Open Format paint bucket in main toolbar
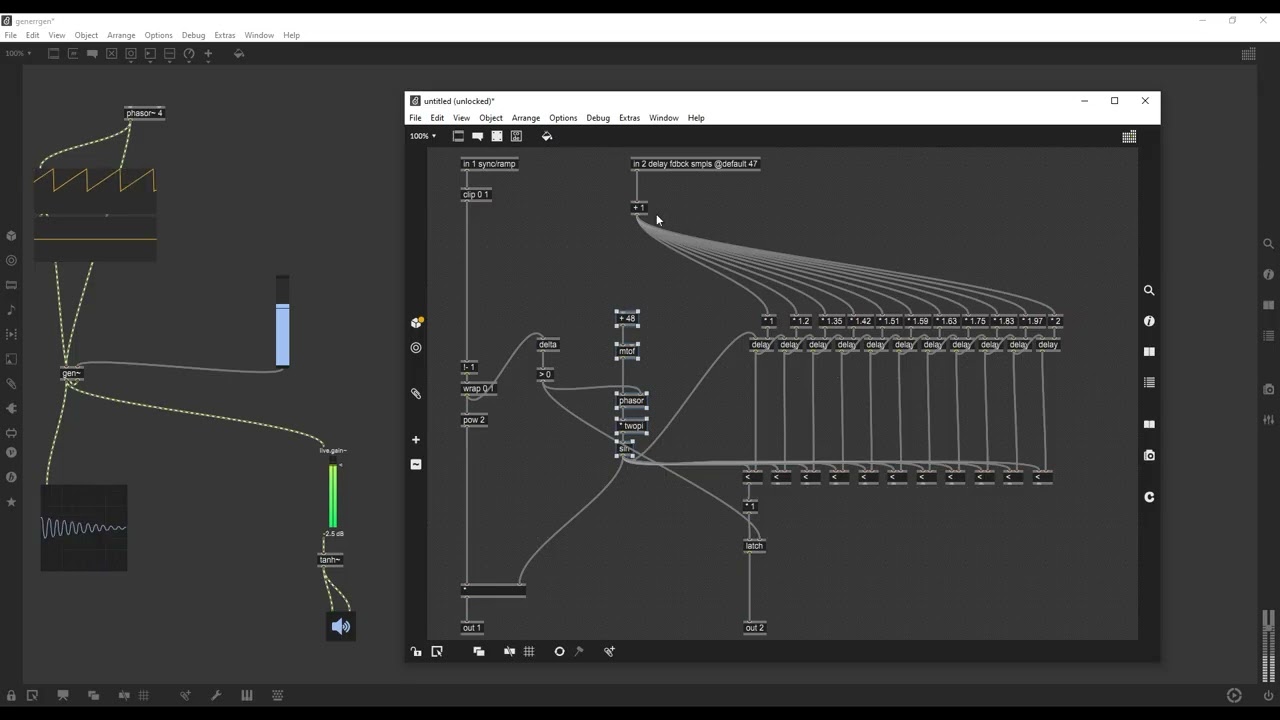This screenshot has height=720, width=1280. [239, 54]
